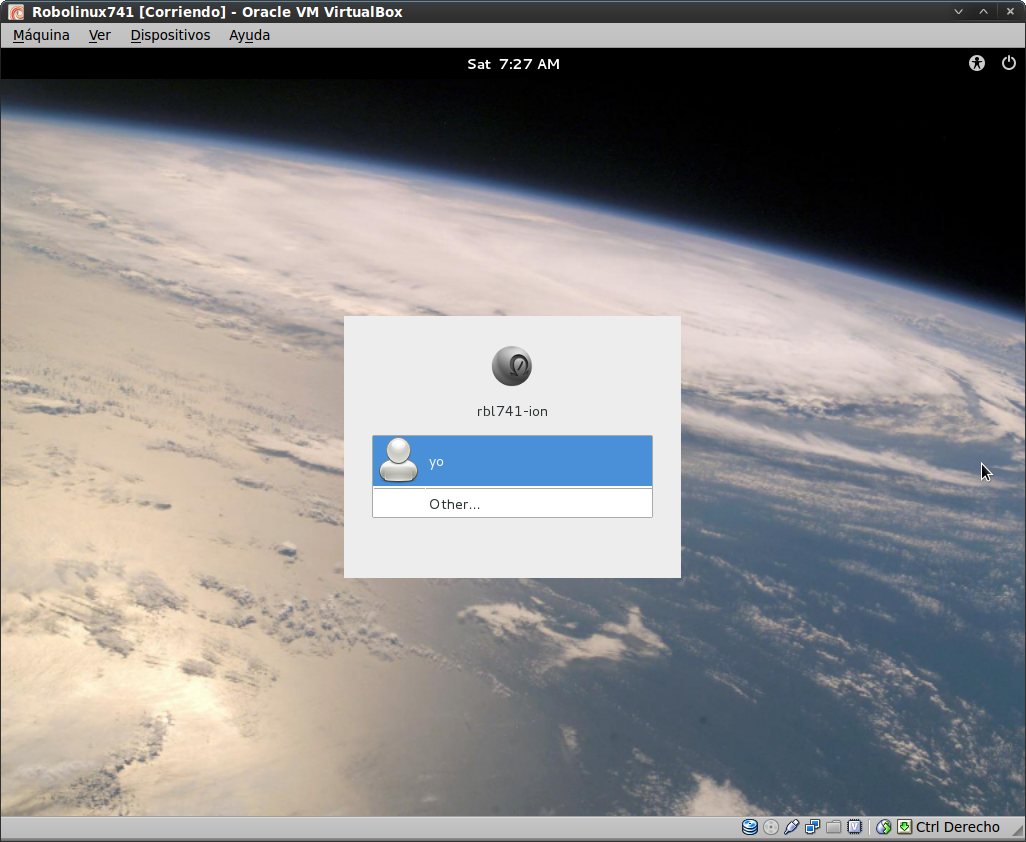The height and width of the screenshot is (842, 1026).
Task: Click the USB devices status icon
Action: 791,827
